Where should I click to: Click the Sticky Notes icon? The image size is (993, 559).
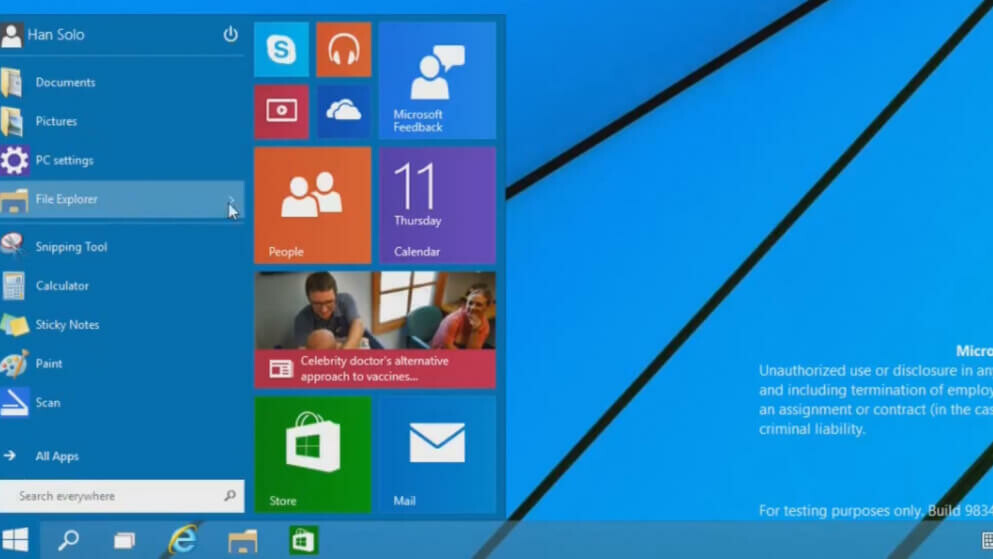tap(14, 325)
